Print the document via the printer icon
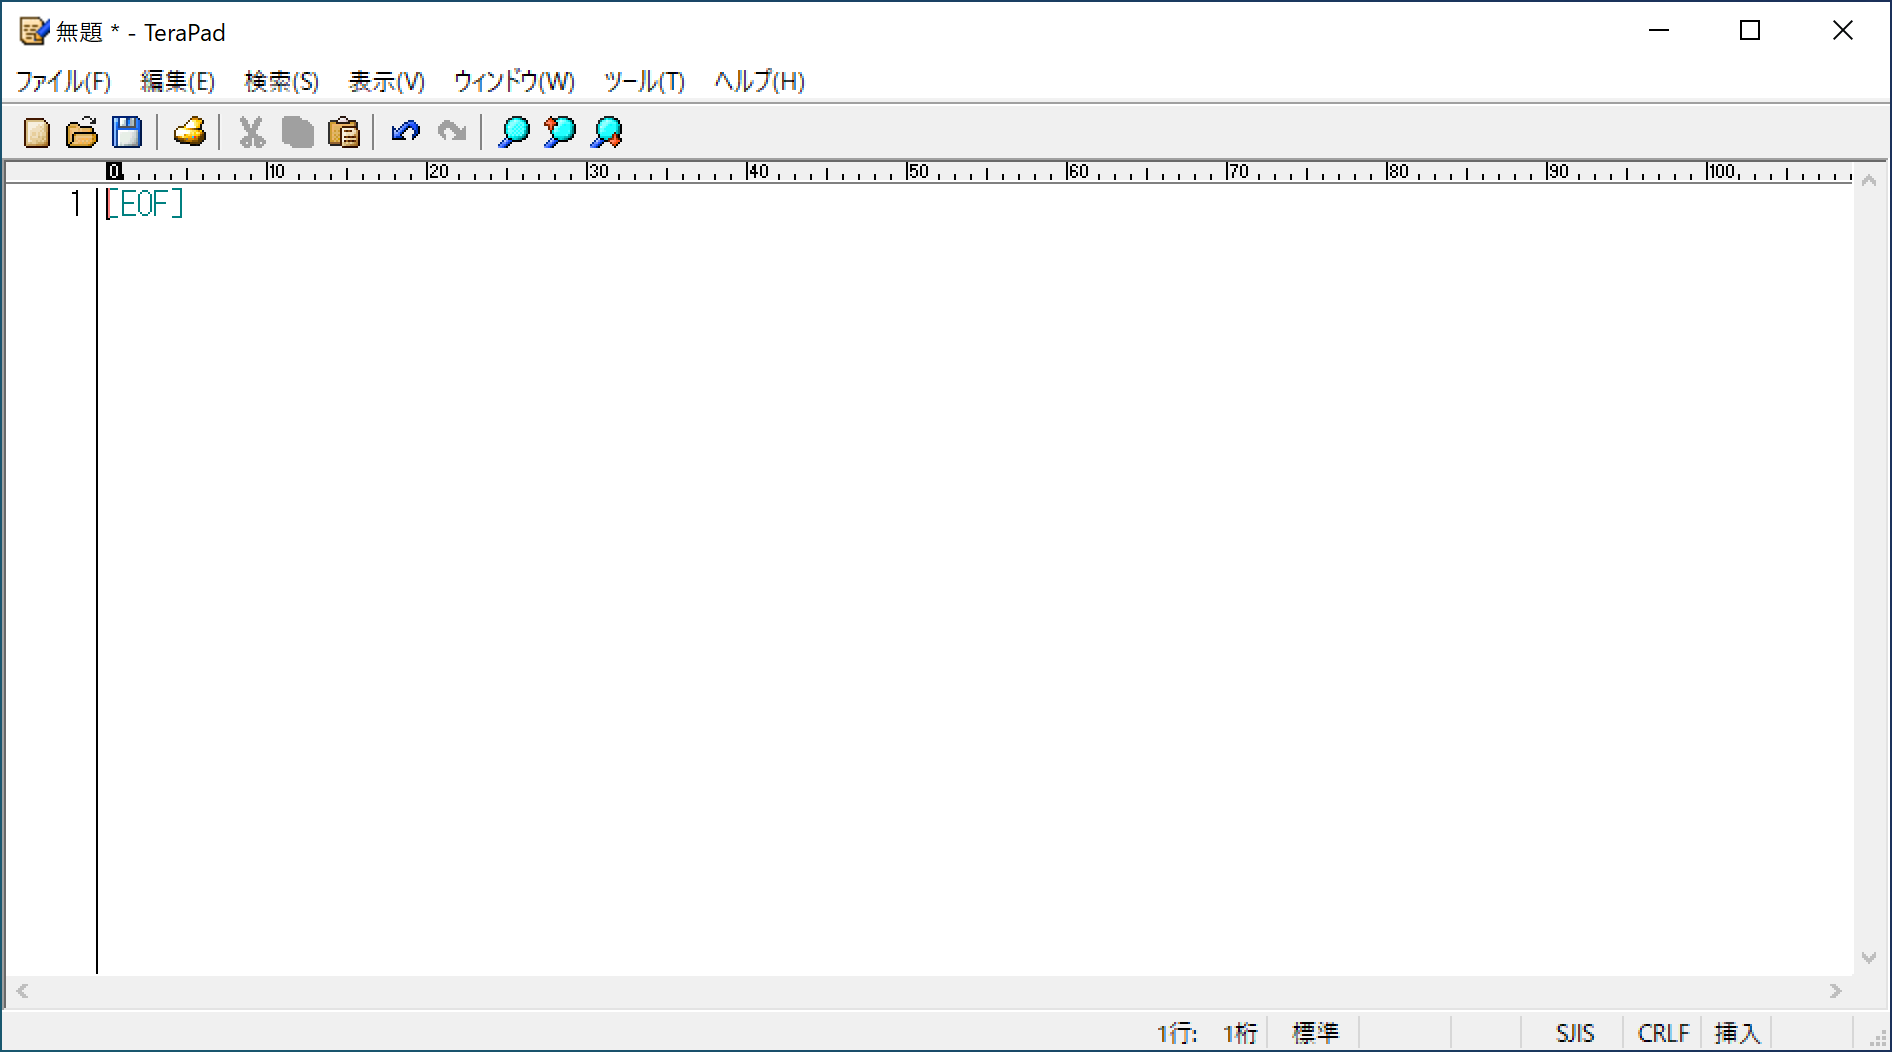This screenshot has height=1052, width=1892. pos(189,132)
